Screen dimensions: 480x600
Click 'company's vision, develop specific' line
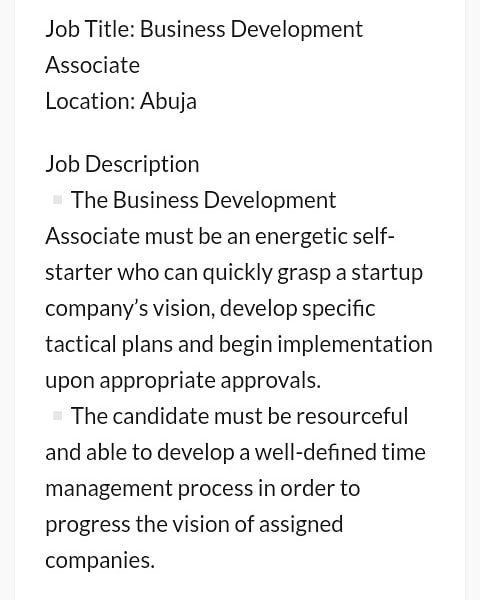tap(210, 309)
